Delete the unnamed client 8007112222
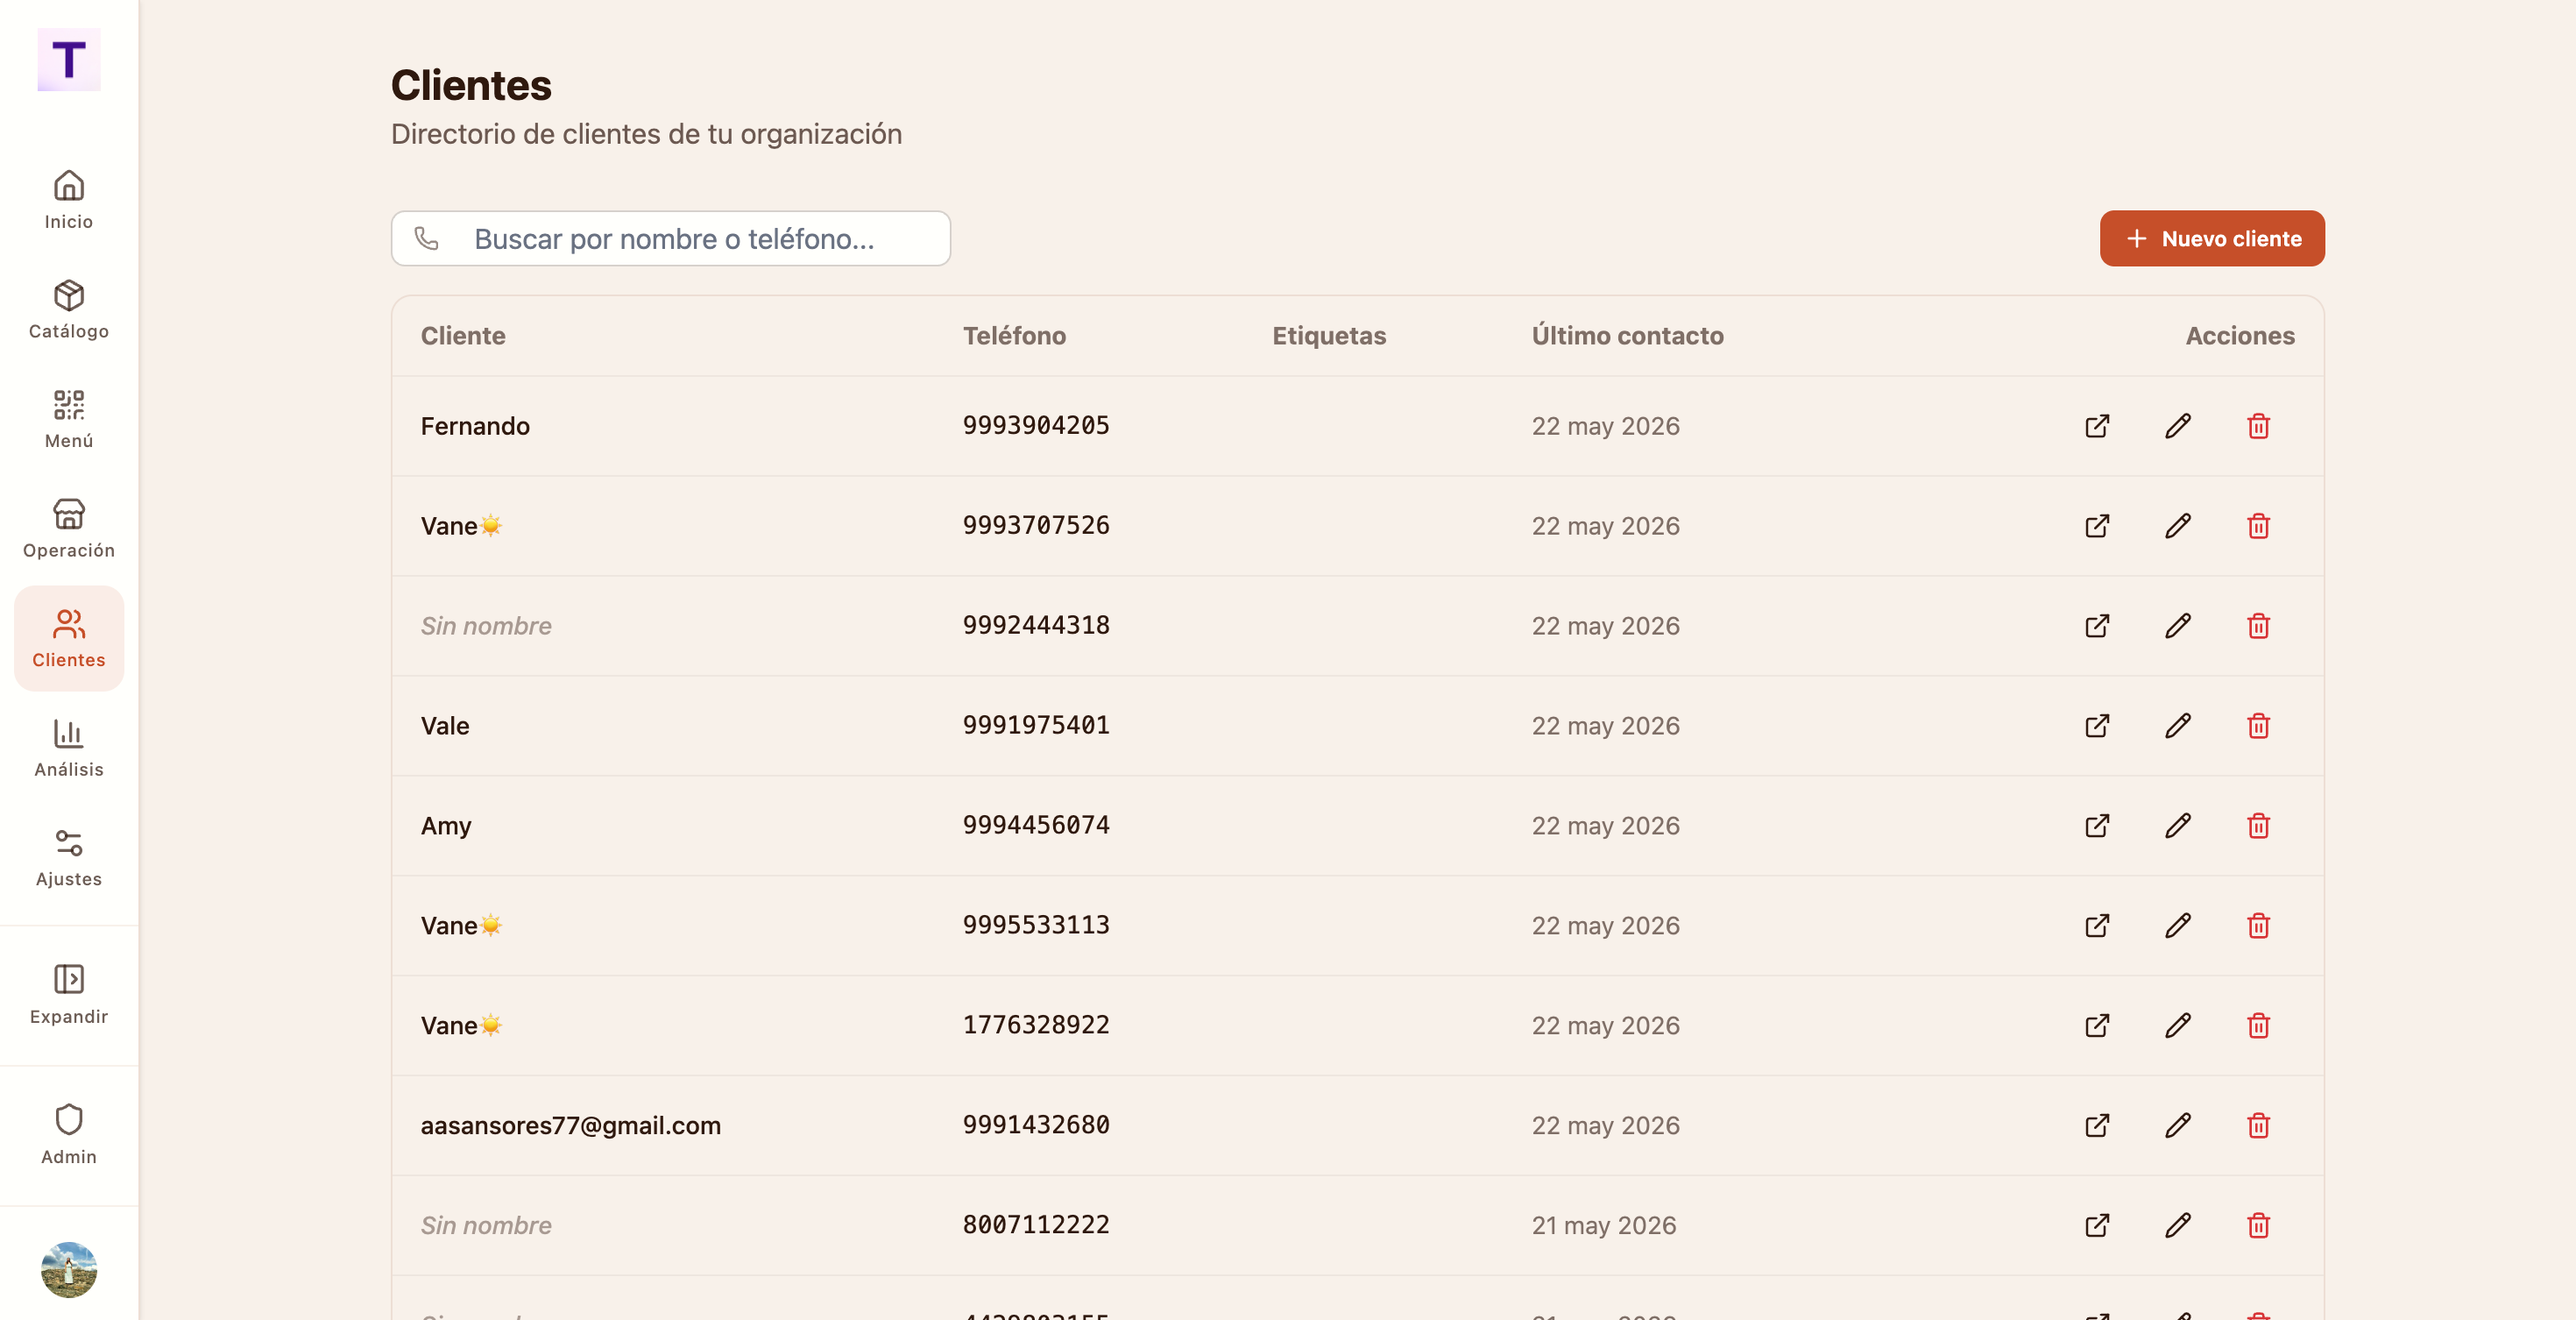This screenshot has height=1320, width=2576. click(2258, 1226)
